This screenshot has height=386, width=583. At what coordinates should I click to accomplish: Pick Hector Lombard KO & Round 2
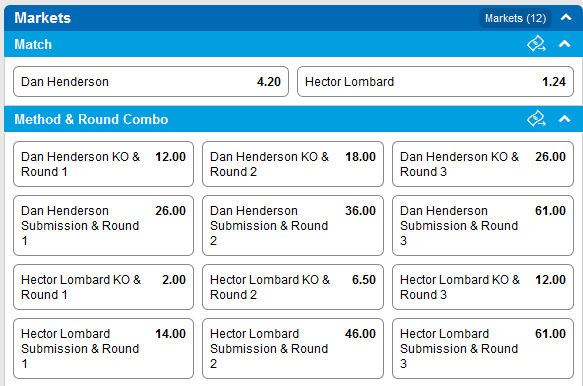293,287
